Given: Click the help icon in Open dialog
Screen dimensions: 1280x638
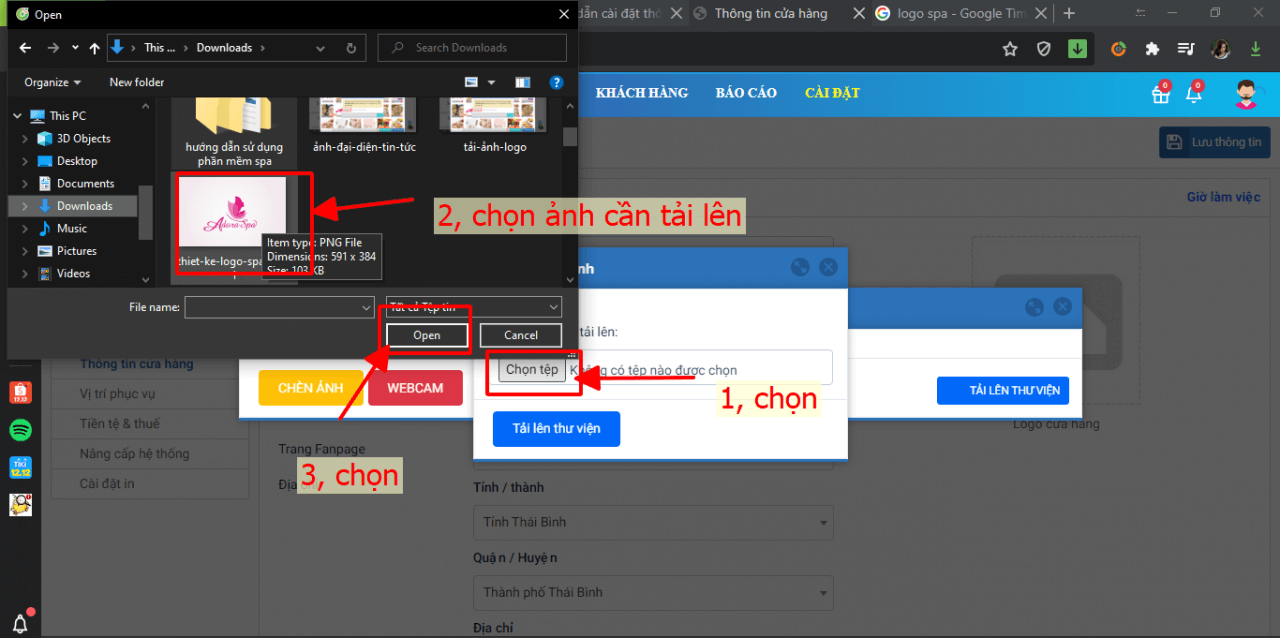Looking at the screenshot, I should [x=557, y=82].
